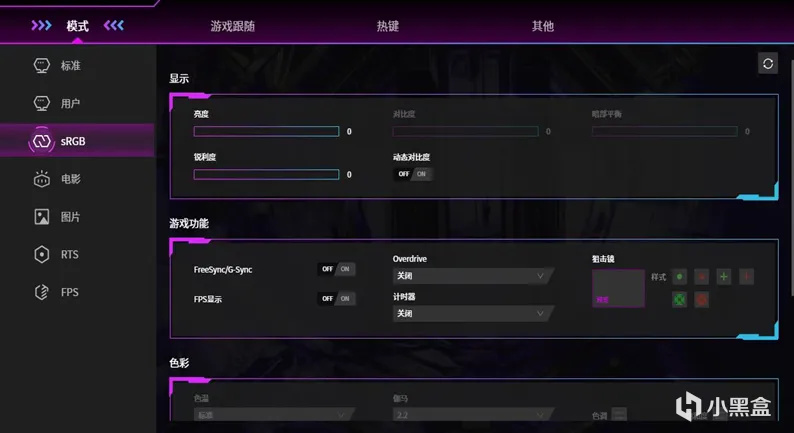Open the Overdrive dropdown
Screen dimensions: 794x433
pos(473,276)
